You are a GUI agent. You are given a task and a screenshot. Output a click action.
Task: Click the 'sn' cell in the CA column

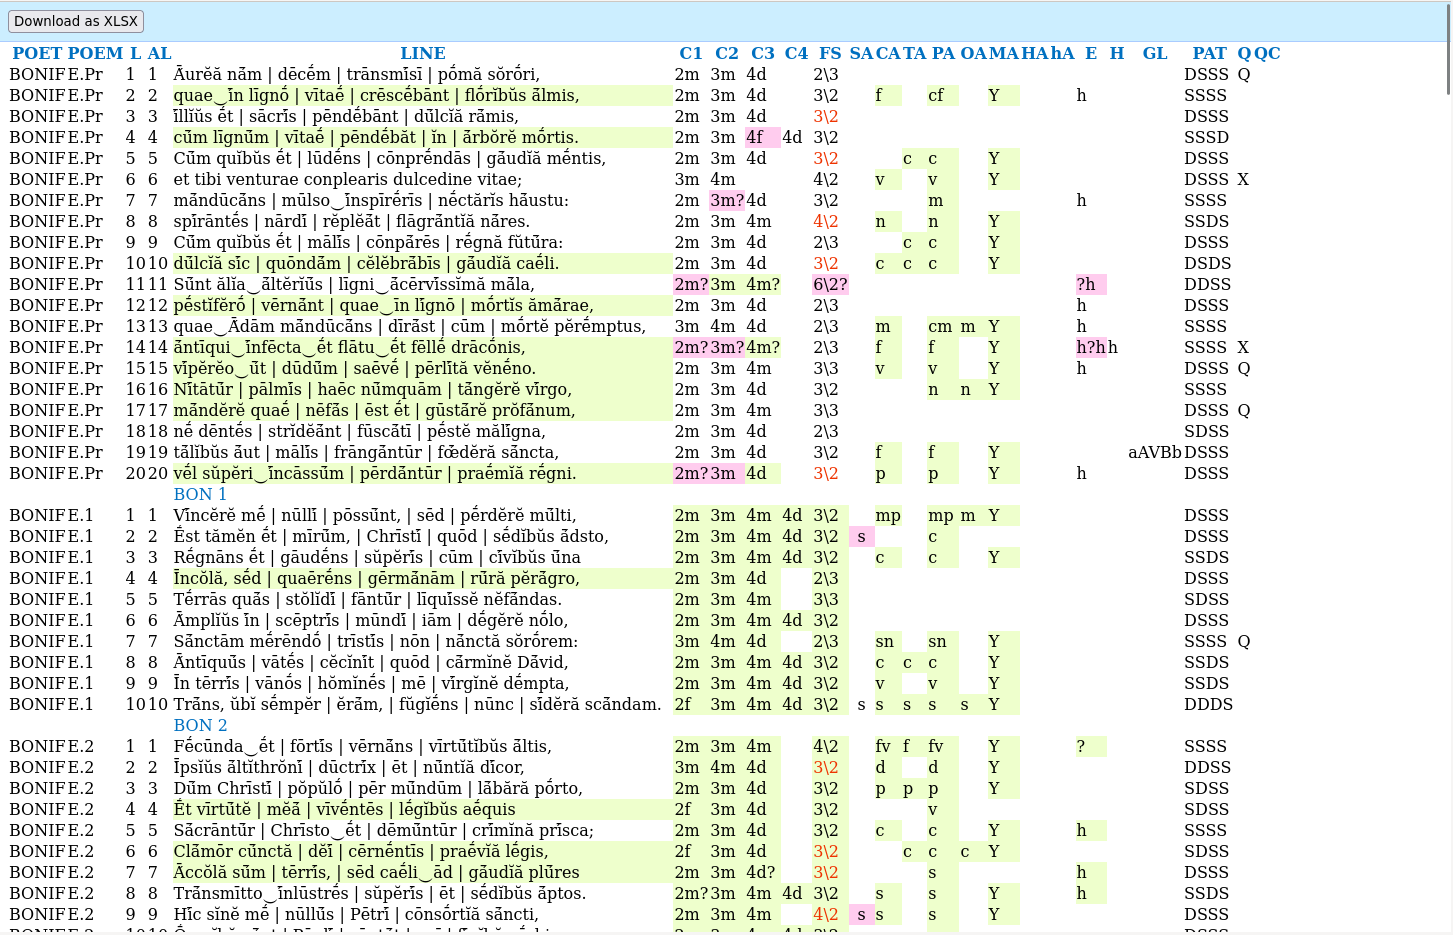[x=888, y=641]
